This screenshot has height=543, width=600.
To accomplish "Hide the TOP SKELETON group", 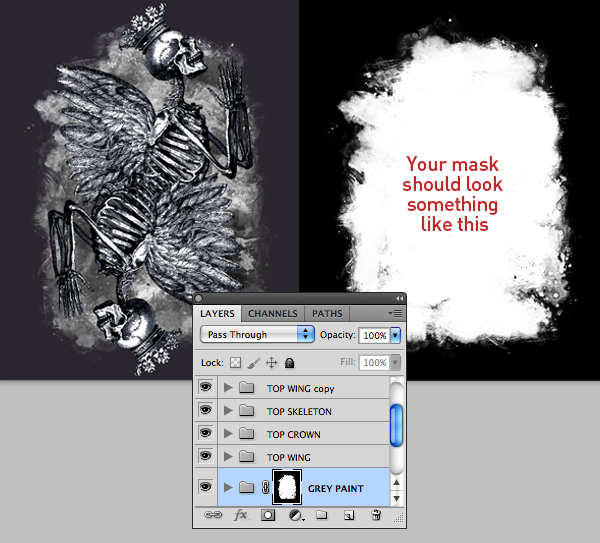I will point(205,410).
